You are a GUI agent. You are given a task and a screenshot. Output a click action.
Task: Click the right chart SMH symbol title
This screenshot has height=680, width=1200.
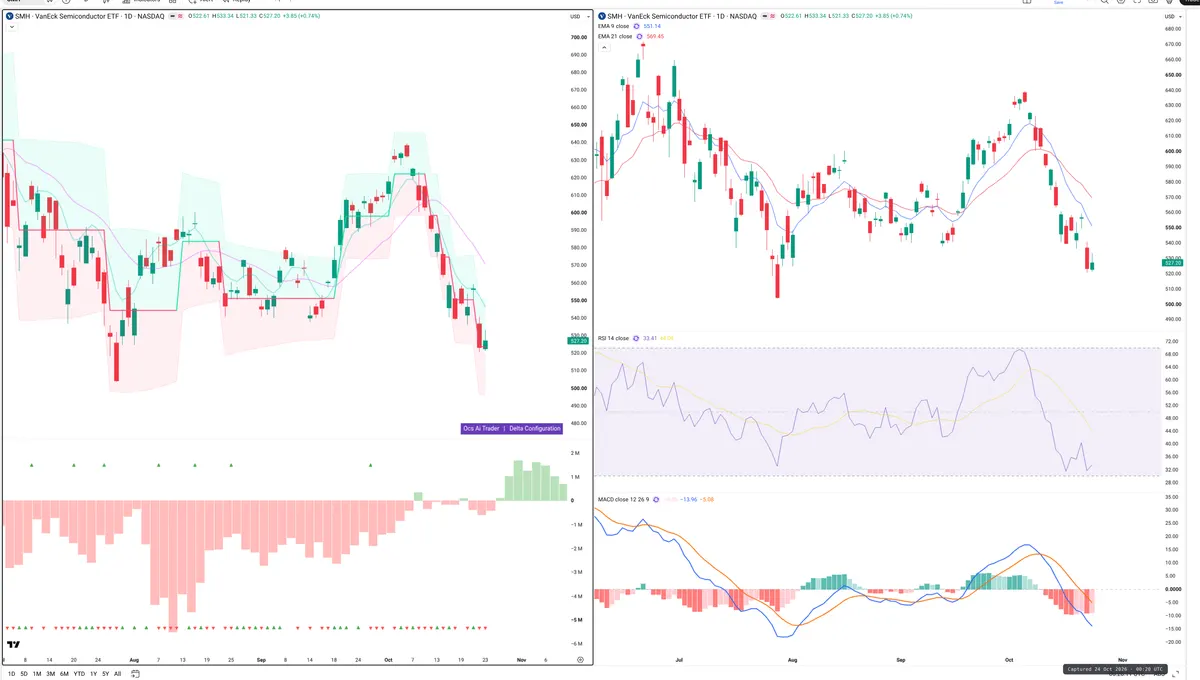(682, 16)
